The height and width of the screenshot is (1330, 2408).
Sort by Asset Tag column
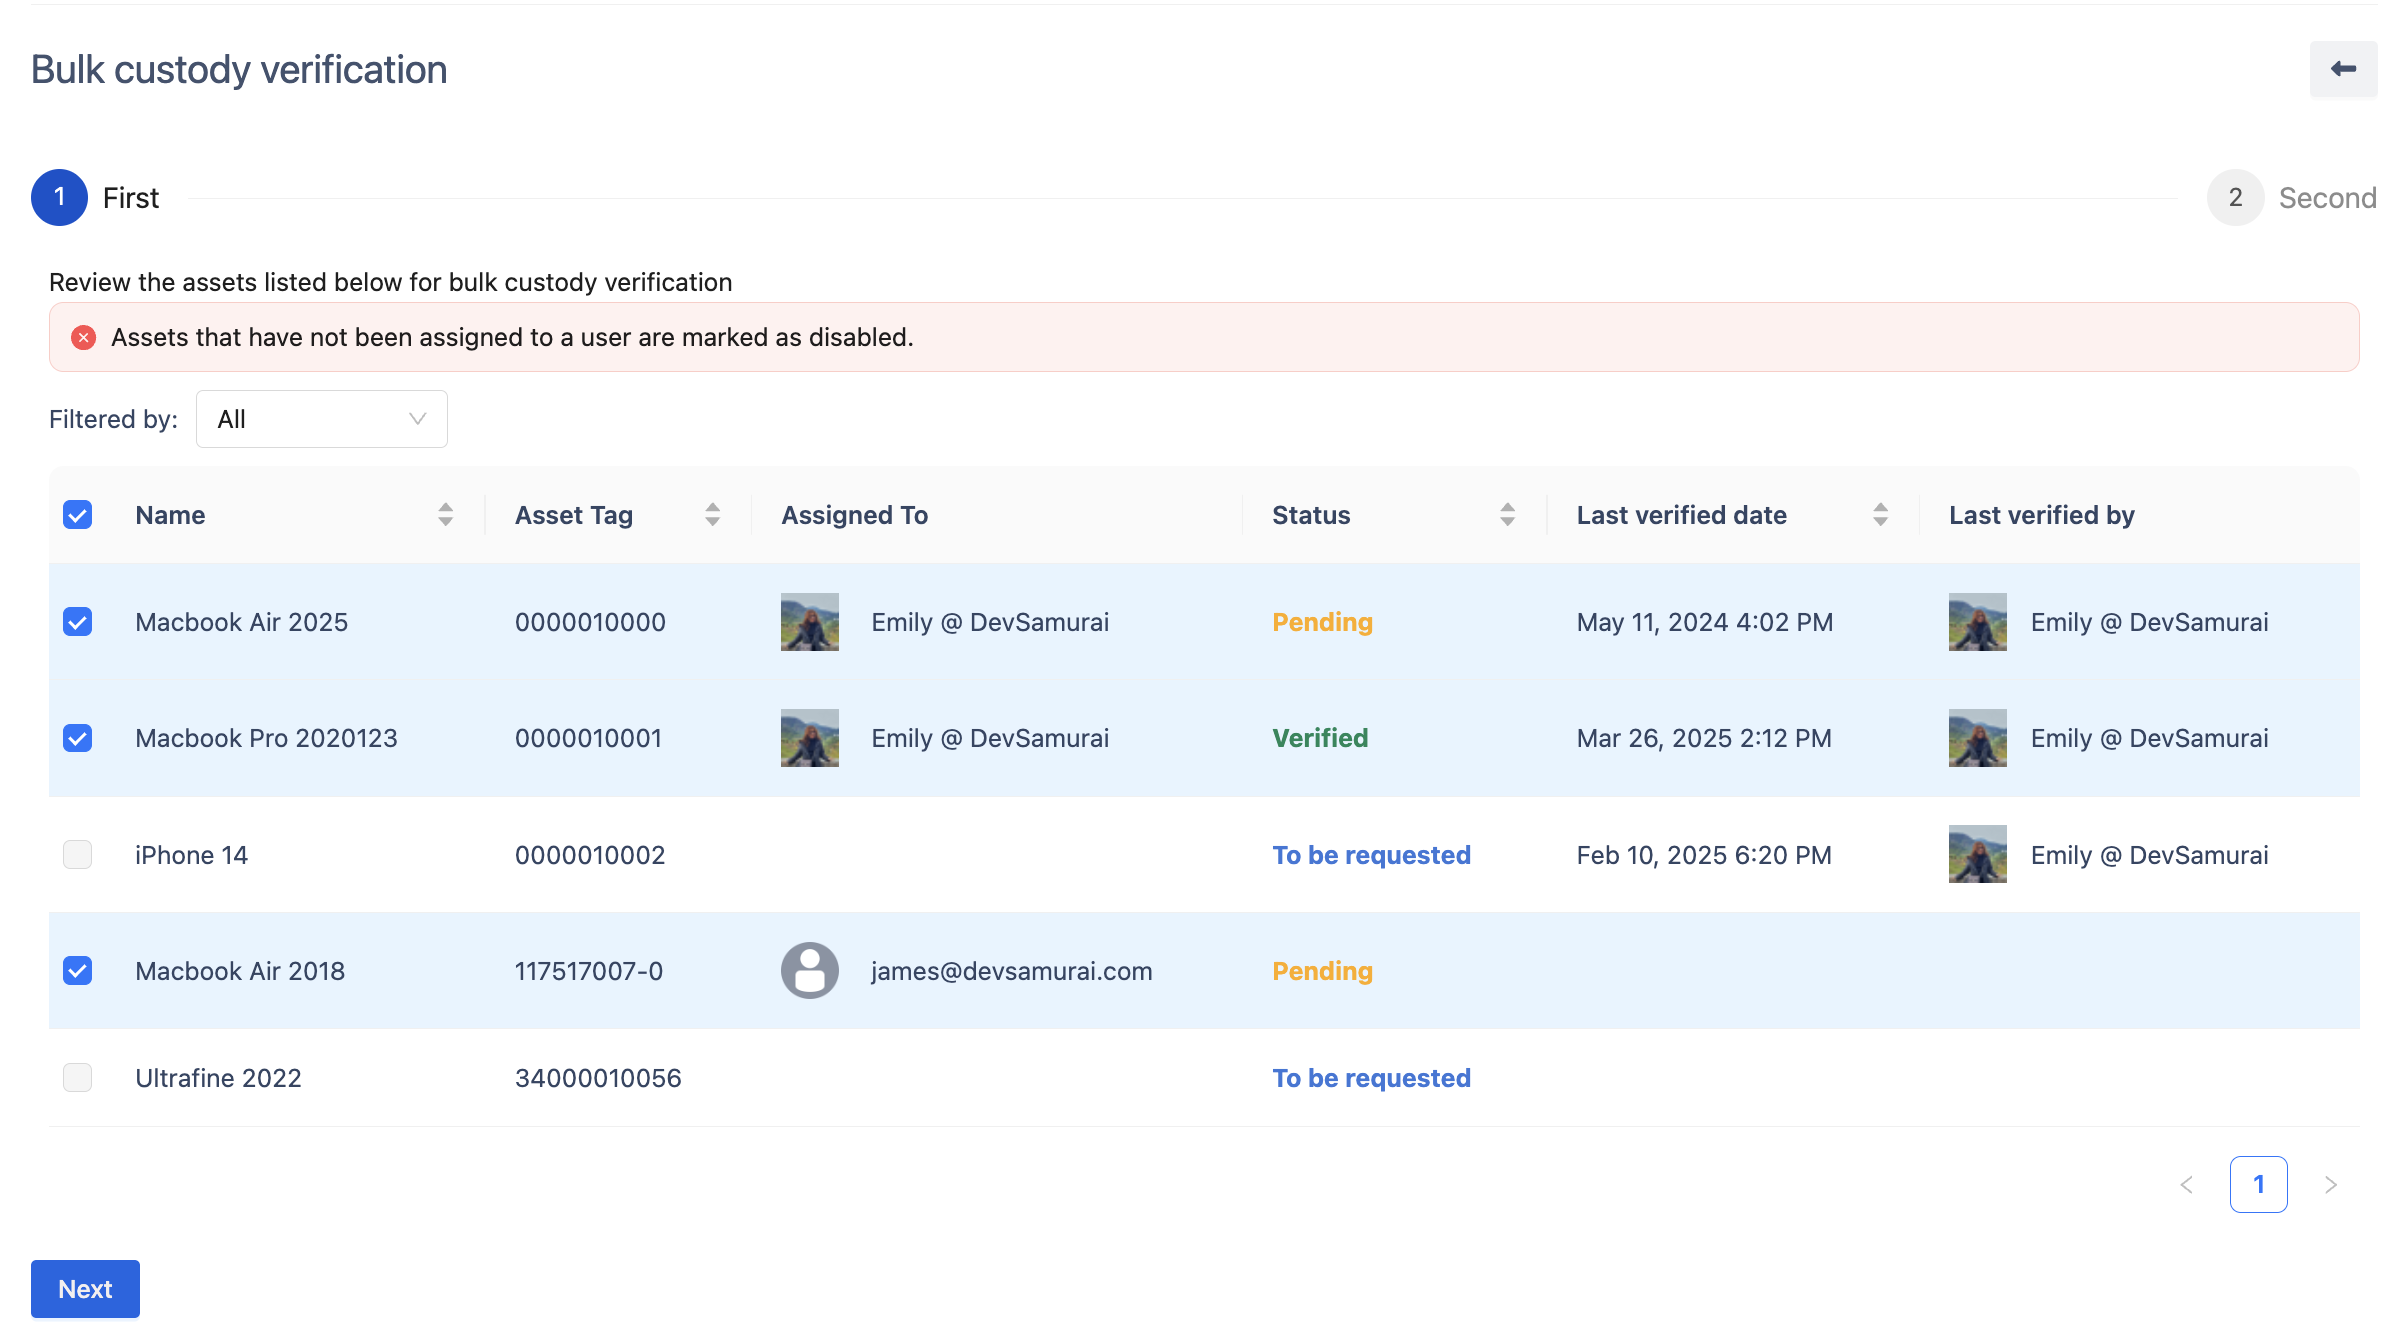712,515
